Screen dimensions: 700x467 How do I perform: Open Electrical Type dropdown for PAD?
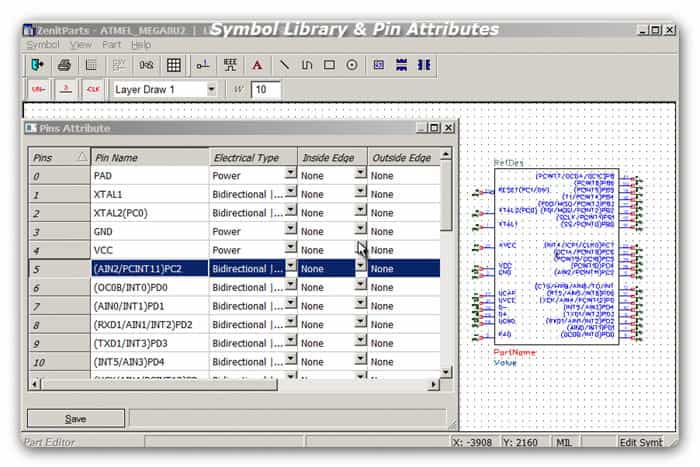(291, 173)
